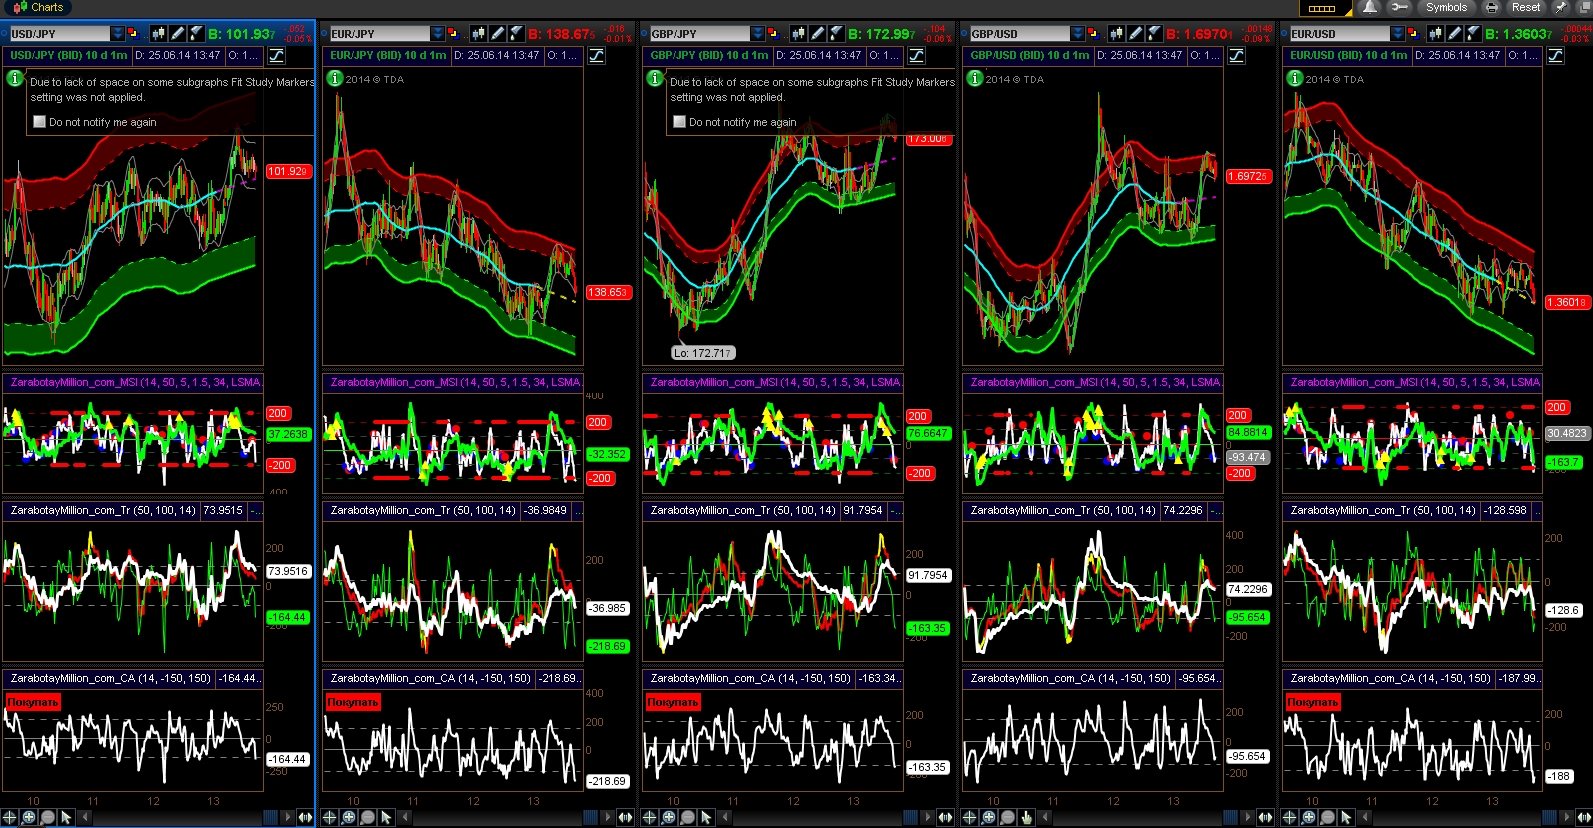Open the GBP/JPY symbol link color picker

[x=773, y=34]
